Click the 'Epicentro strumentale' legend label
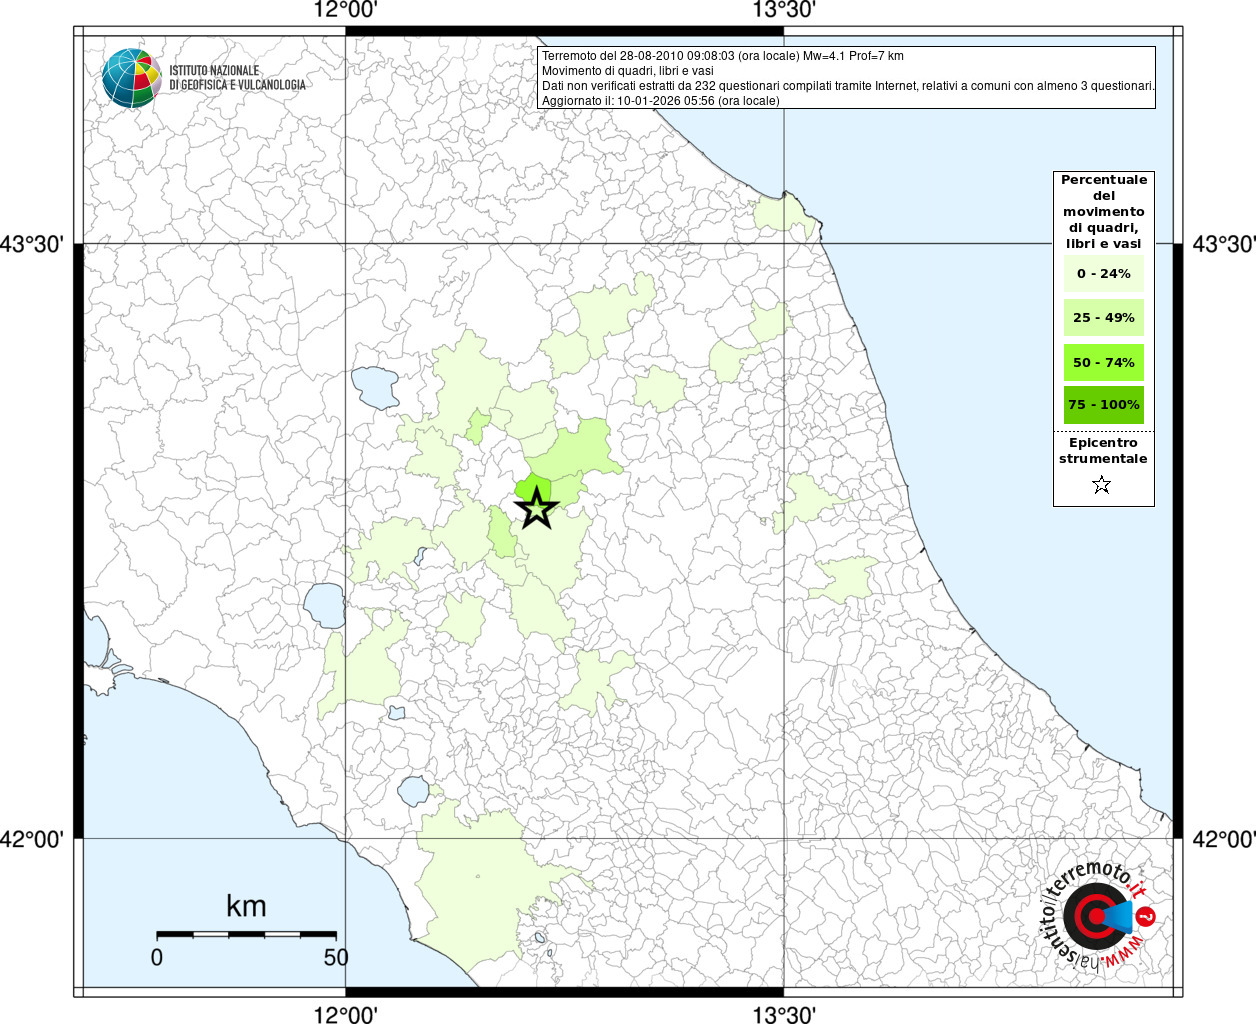 pyautogui.click(x=1103, y=451)
